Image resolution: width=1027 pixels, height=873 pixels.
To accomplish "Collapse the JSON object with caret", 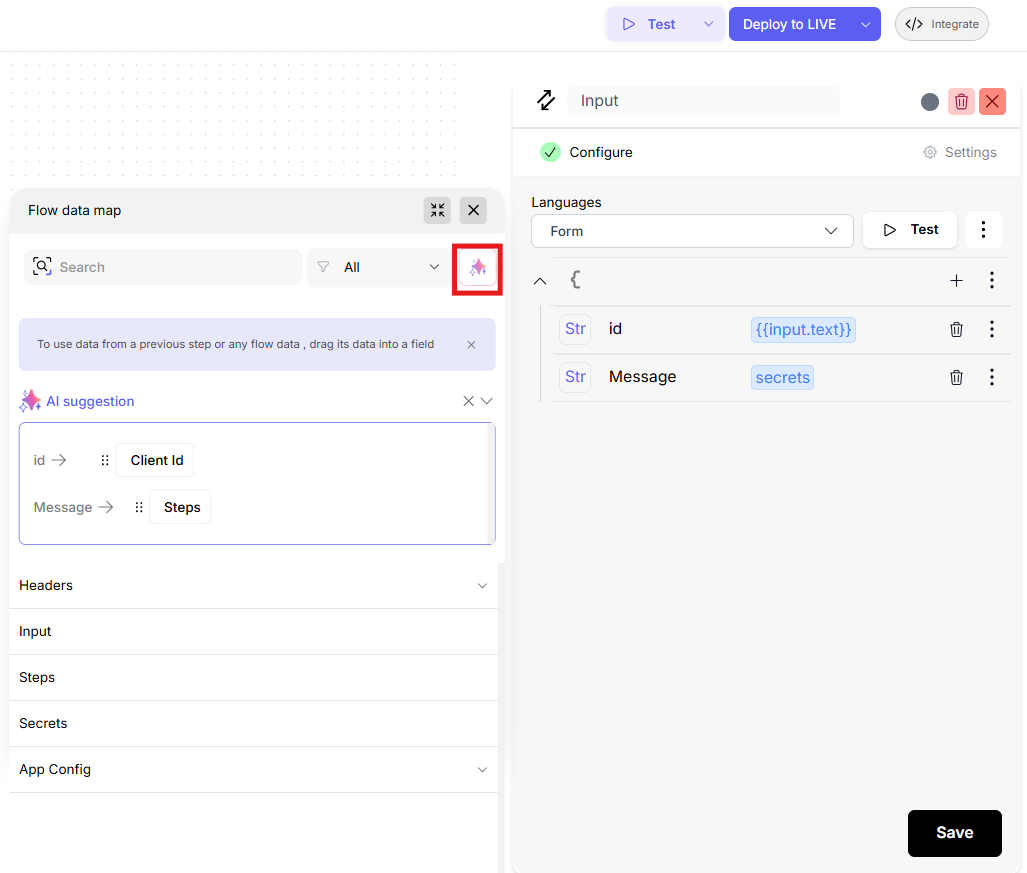I will (x=540, y=281).
